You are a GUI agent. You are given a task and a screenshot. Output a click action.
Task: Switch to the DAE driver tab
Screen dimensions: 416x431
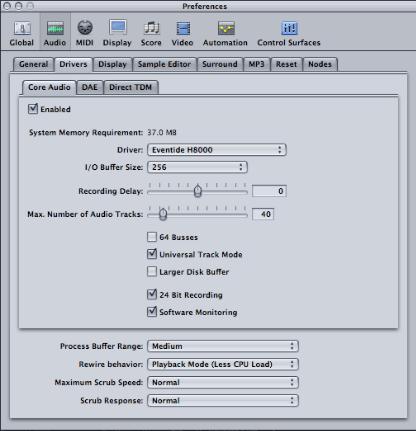click(x=90, y=87)
